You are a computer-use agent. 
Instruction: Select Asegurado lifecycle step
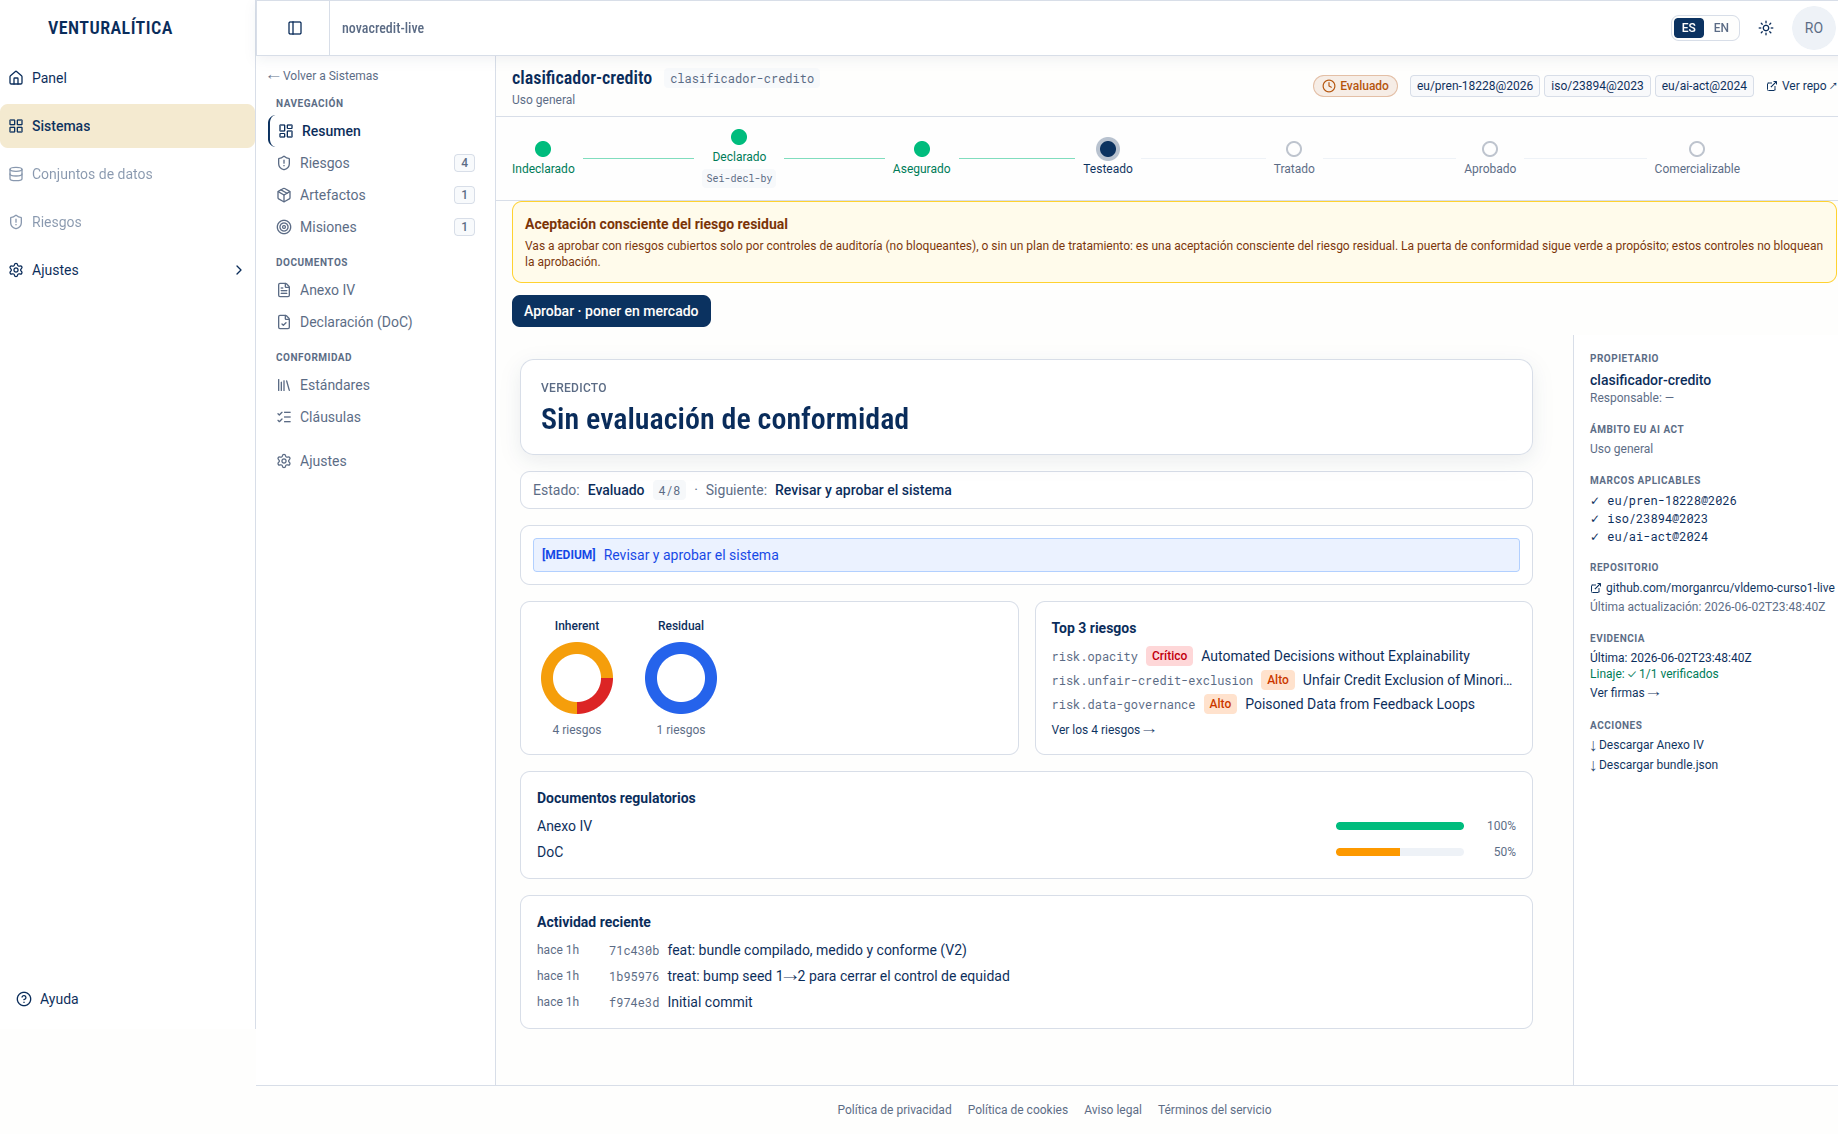(922, 158)
